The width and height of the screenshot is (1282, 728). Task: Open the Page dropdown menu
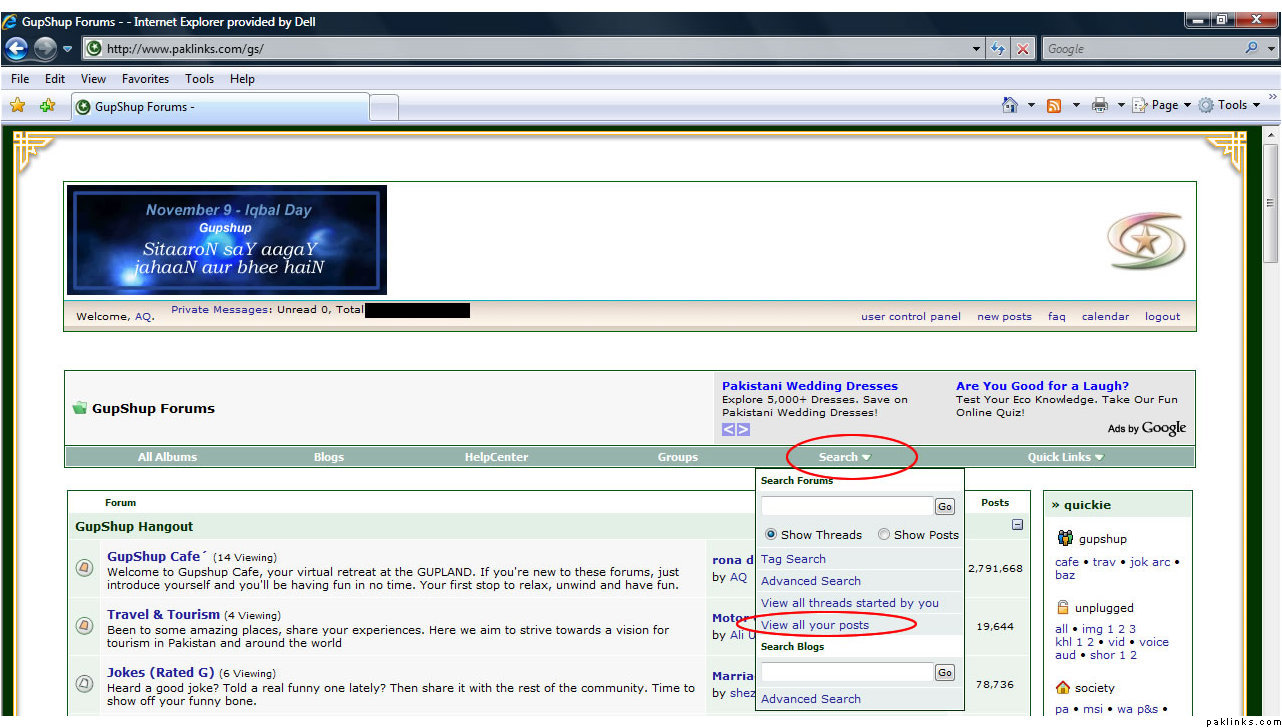click(1163, 105)
